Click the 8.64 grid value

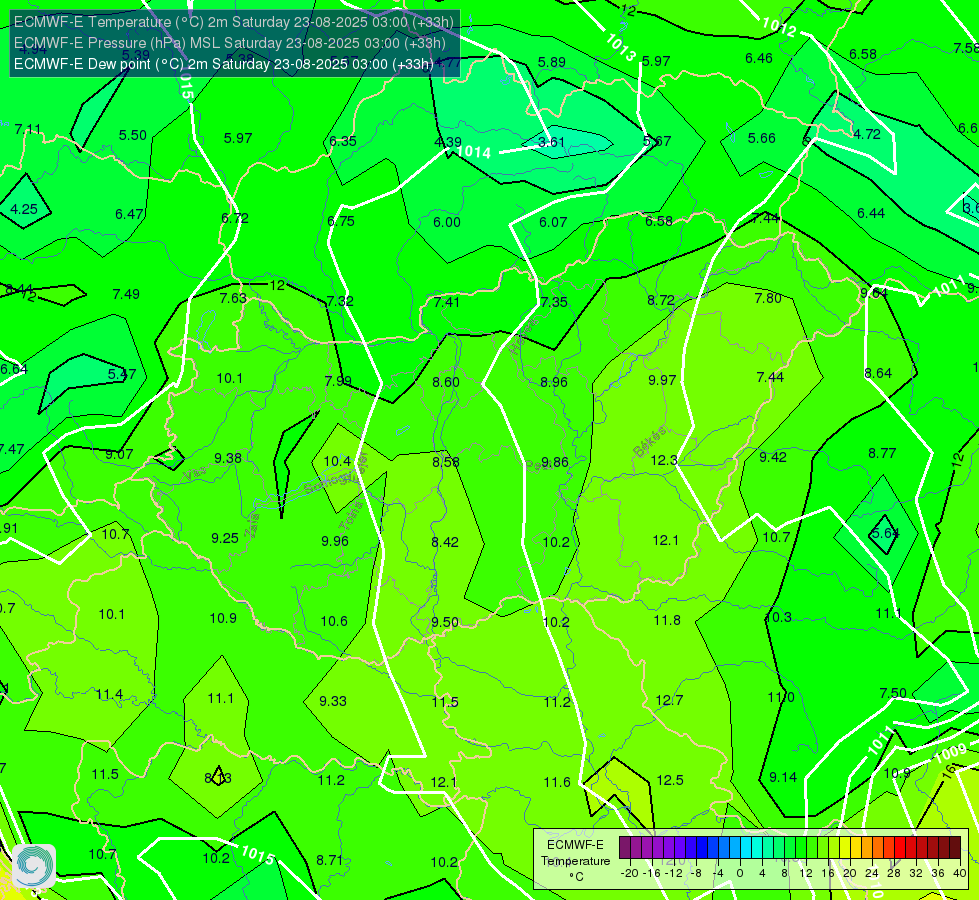point(878,373)
